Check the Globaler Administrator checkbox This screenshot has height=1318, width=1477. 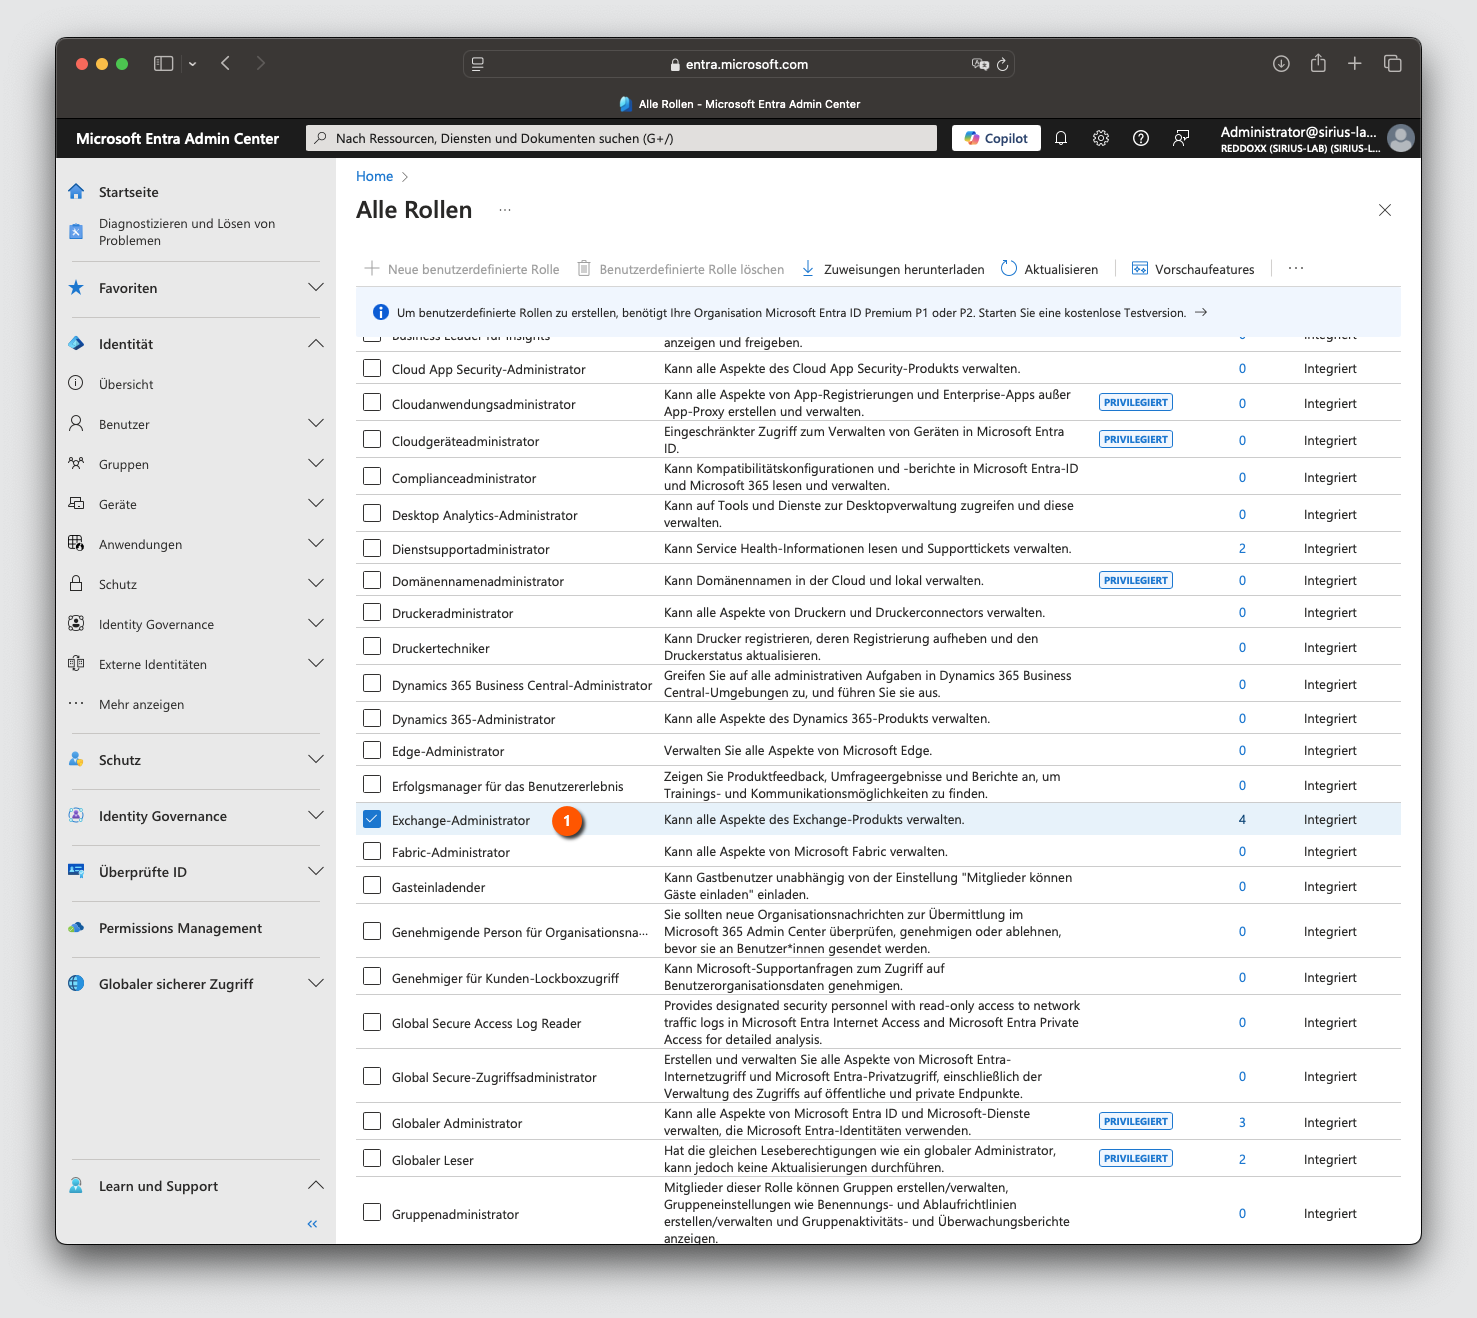pyautogui.click(x=372, y=1122)
